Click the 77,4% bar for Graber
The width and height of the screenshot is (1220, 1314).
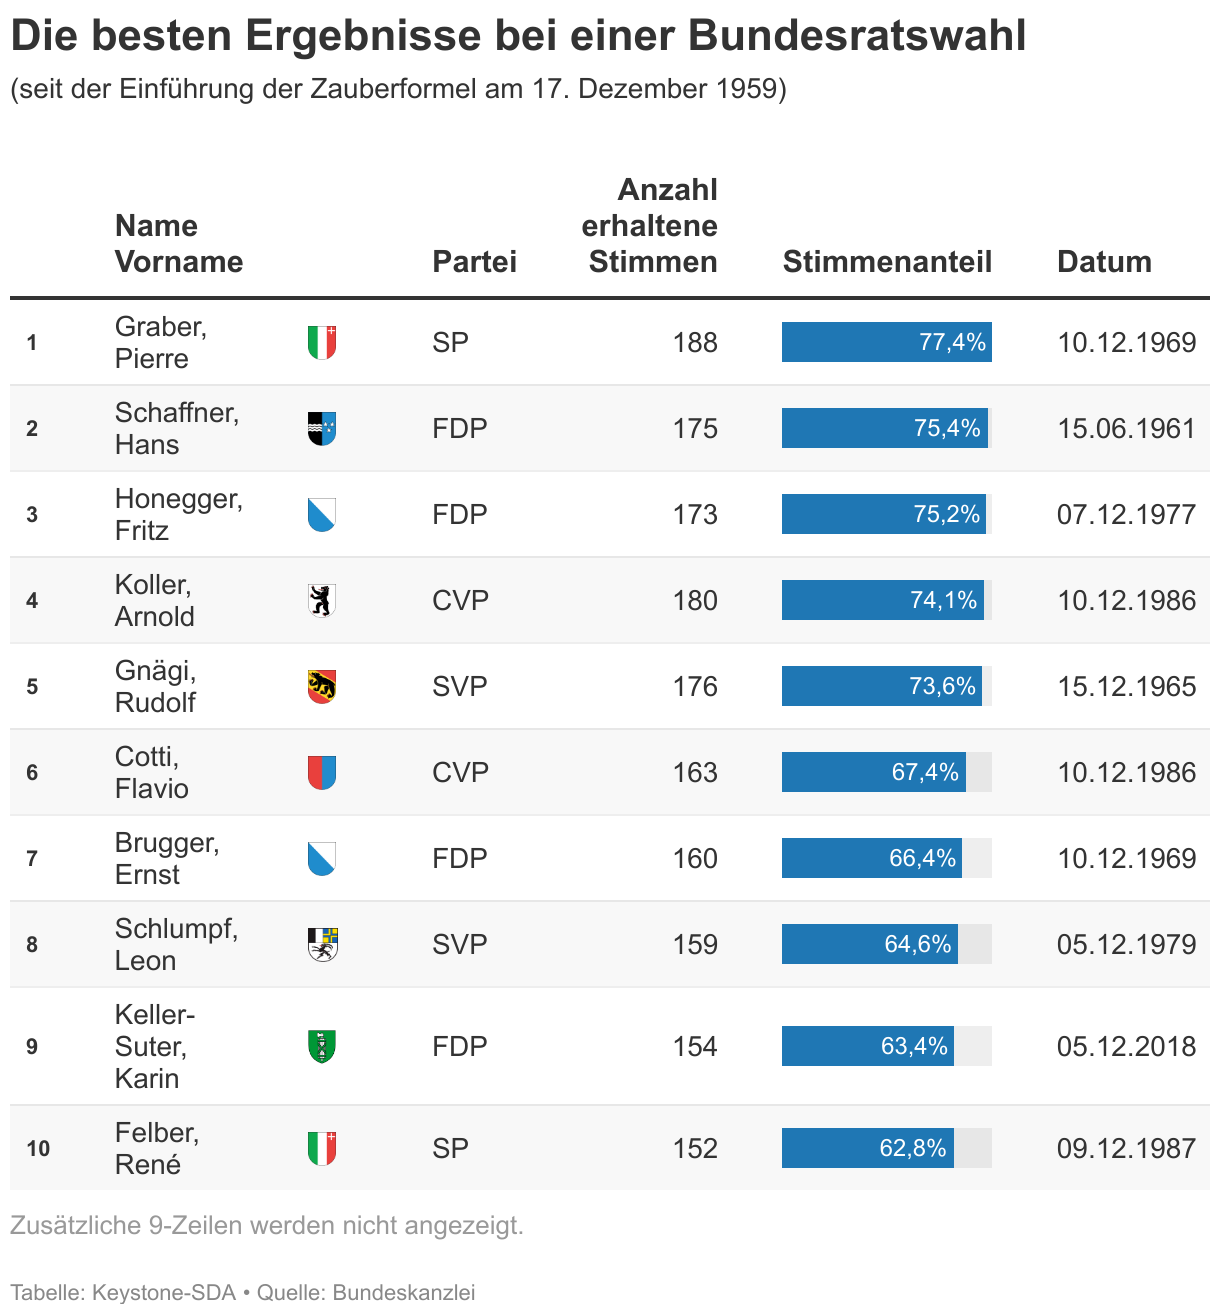coord(886,343)
